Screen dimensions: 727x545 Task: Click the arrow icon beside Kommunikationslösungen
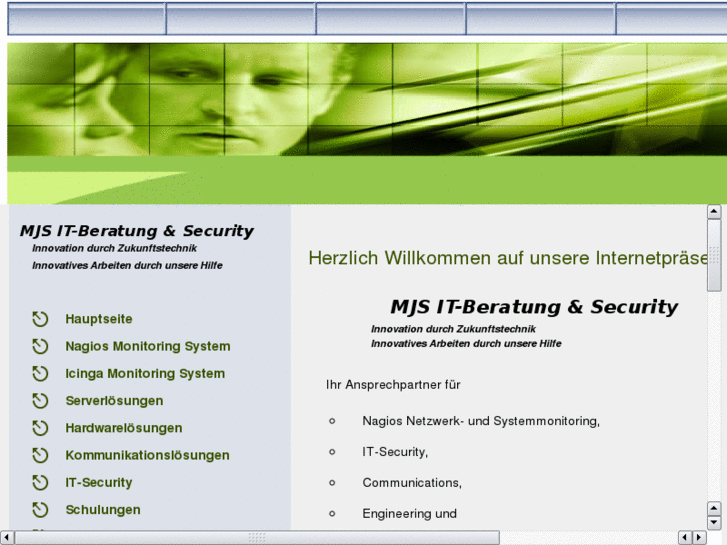[x=40, y=455]
